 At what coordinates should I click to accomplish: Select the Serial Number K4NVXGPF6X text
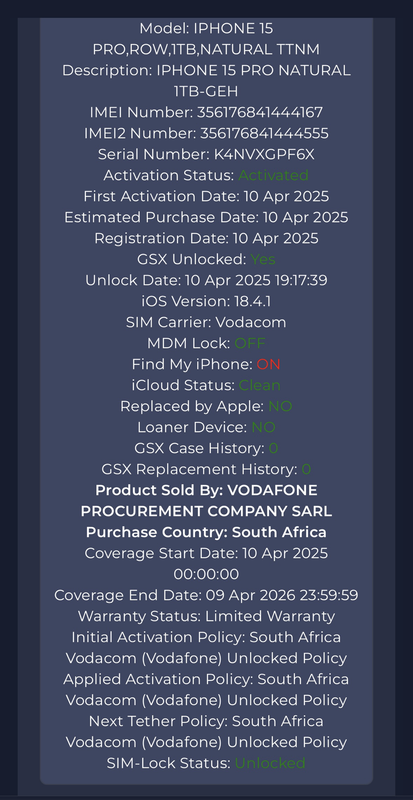[x=206, y=154]
